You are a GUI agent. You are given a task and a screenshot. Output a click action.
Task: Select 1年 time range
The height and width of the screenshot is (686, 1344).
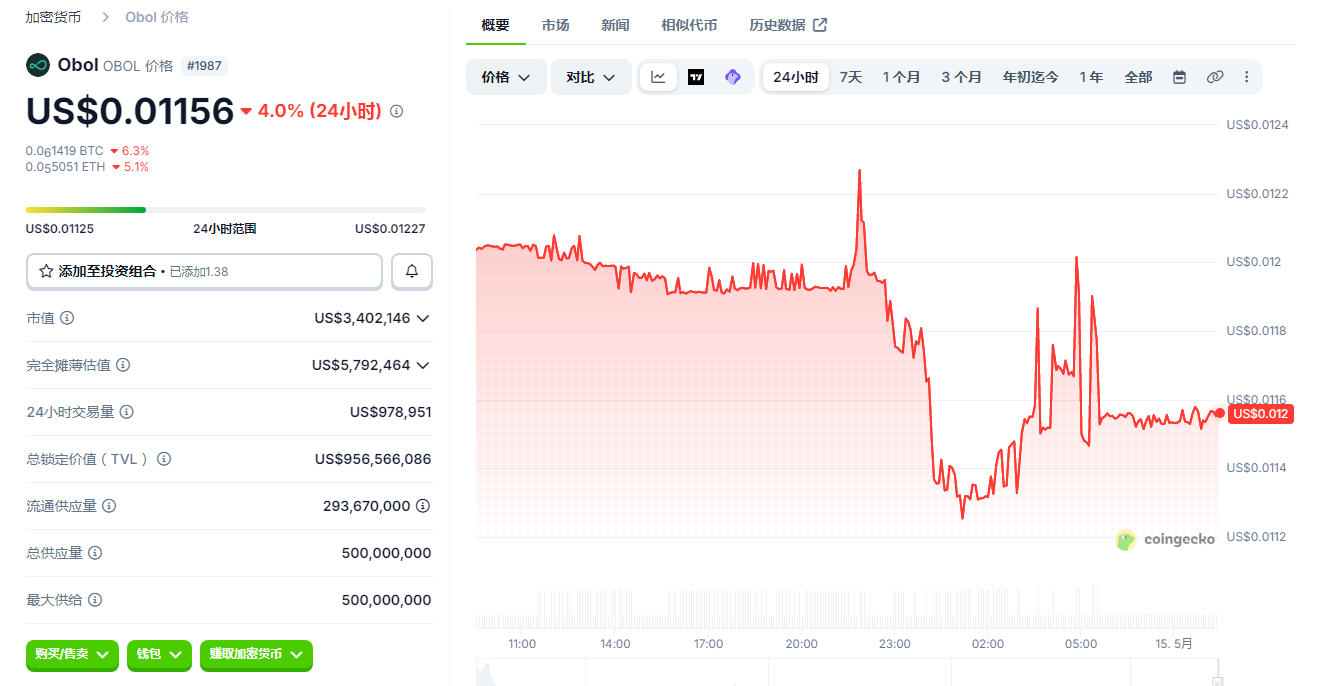tap(1091, 77)
